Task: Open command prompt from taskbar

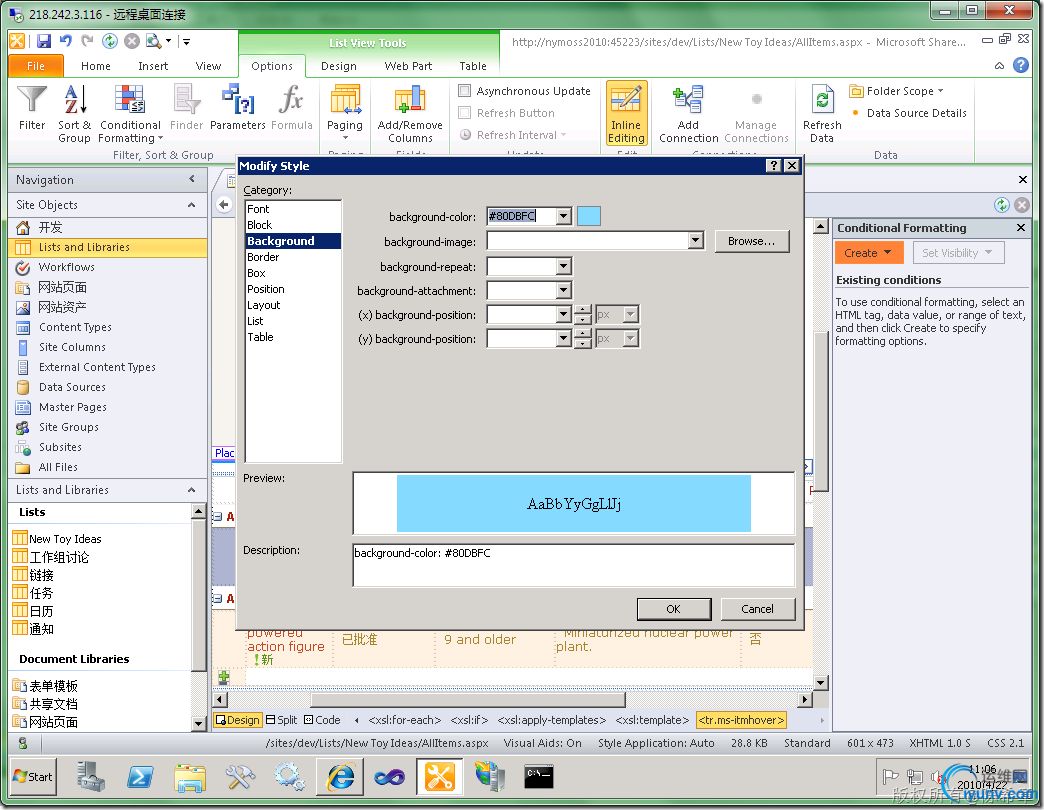Action: tap(538, 777)
